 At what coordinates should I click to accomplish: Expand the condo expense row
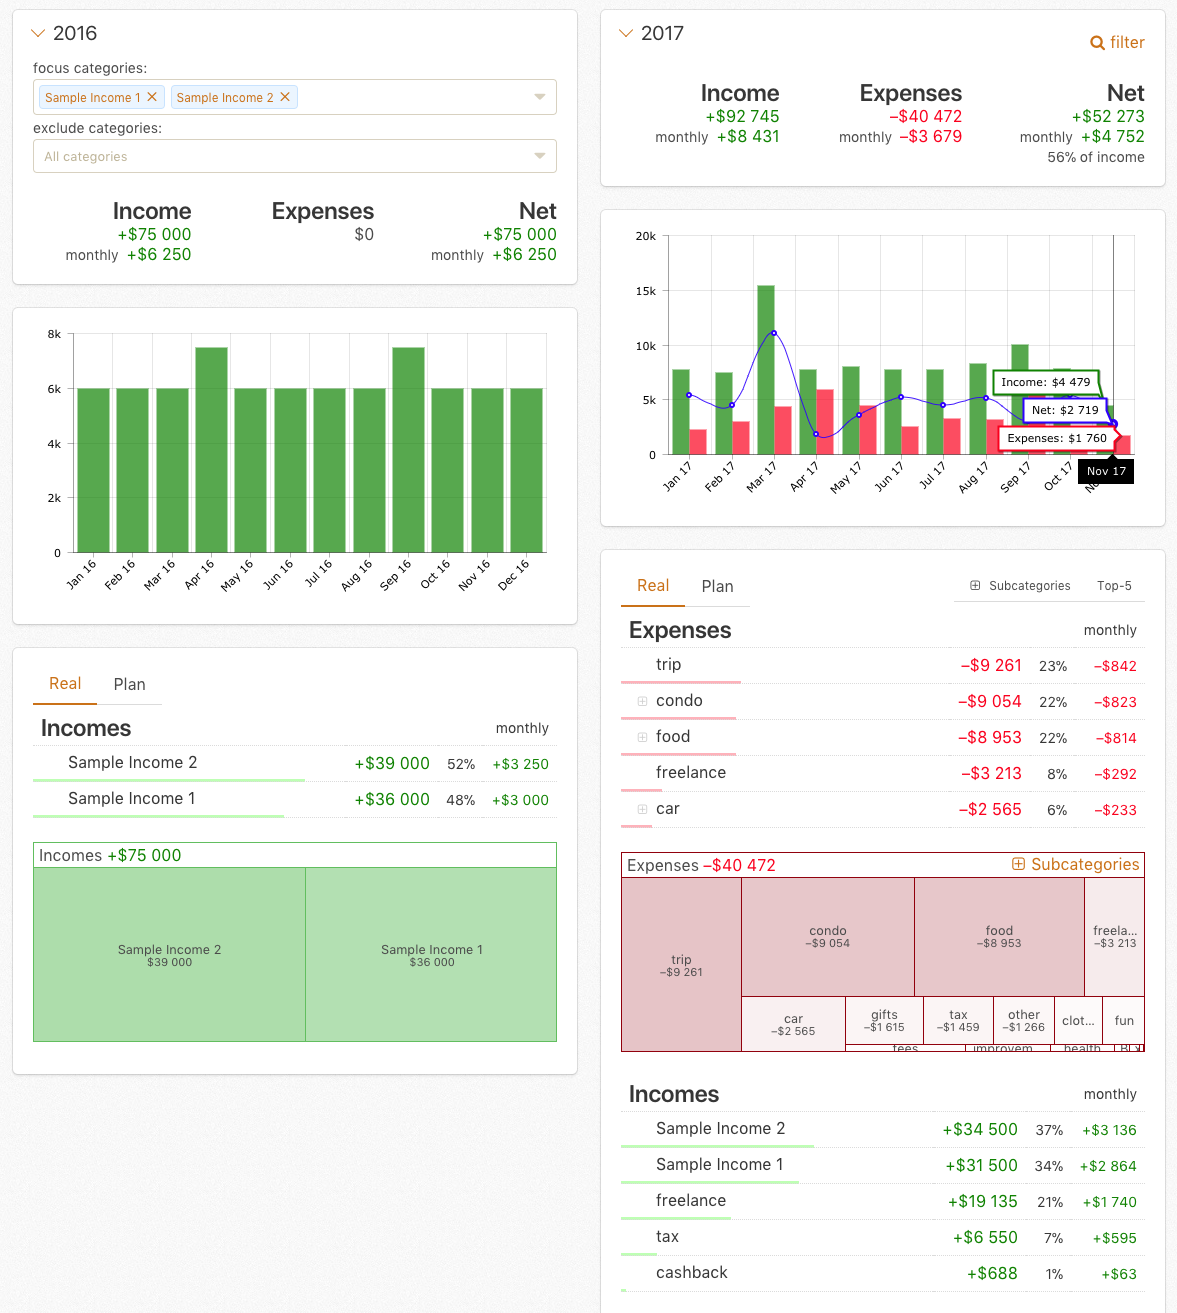click(x=642, y=701)
